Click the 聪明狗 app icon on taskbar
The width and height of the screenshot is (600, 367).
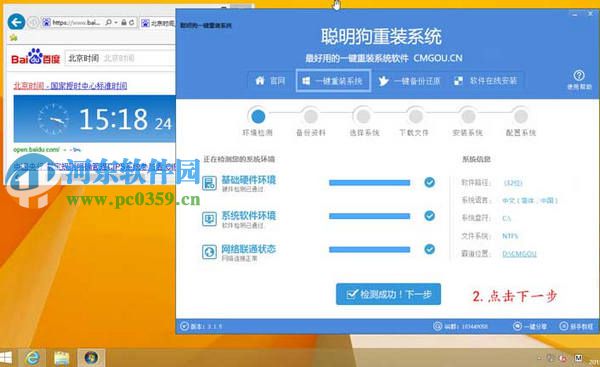tap(91, 358)
